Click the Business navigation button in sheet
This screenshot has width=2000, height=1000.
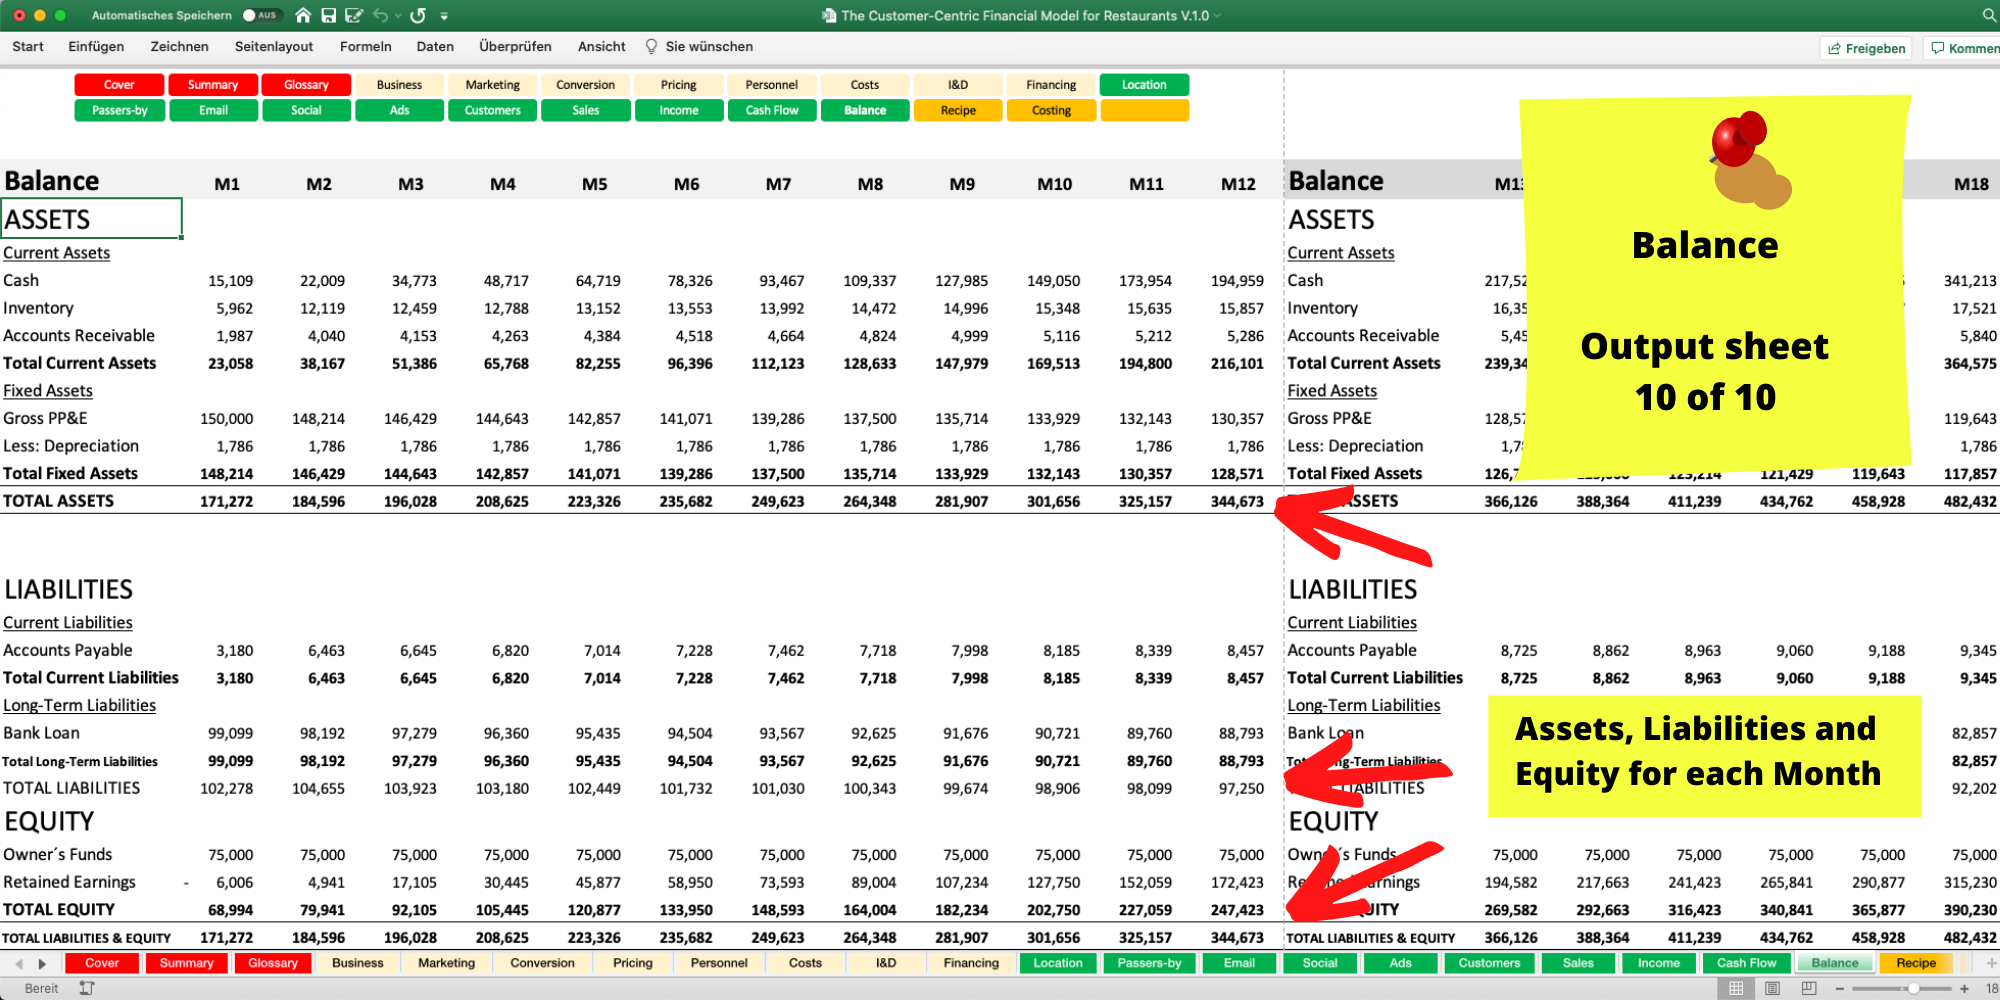[x=399, y=85]
